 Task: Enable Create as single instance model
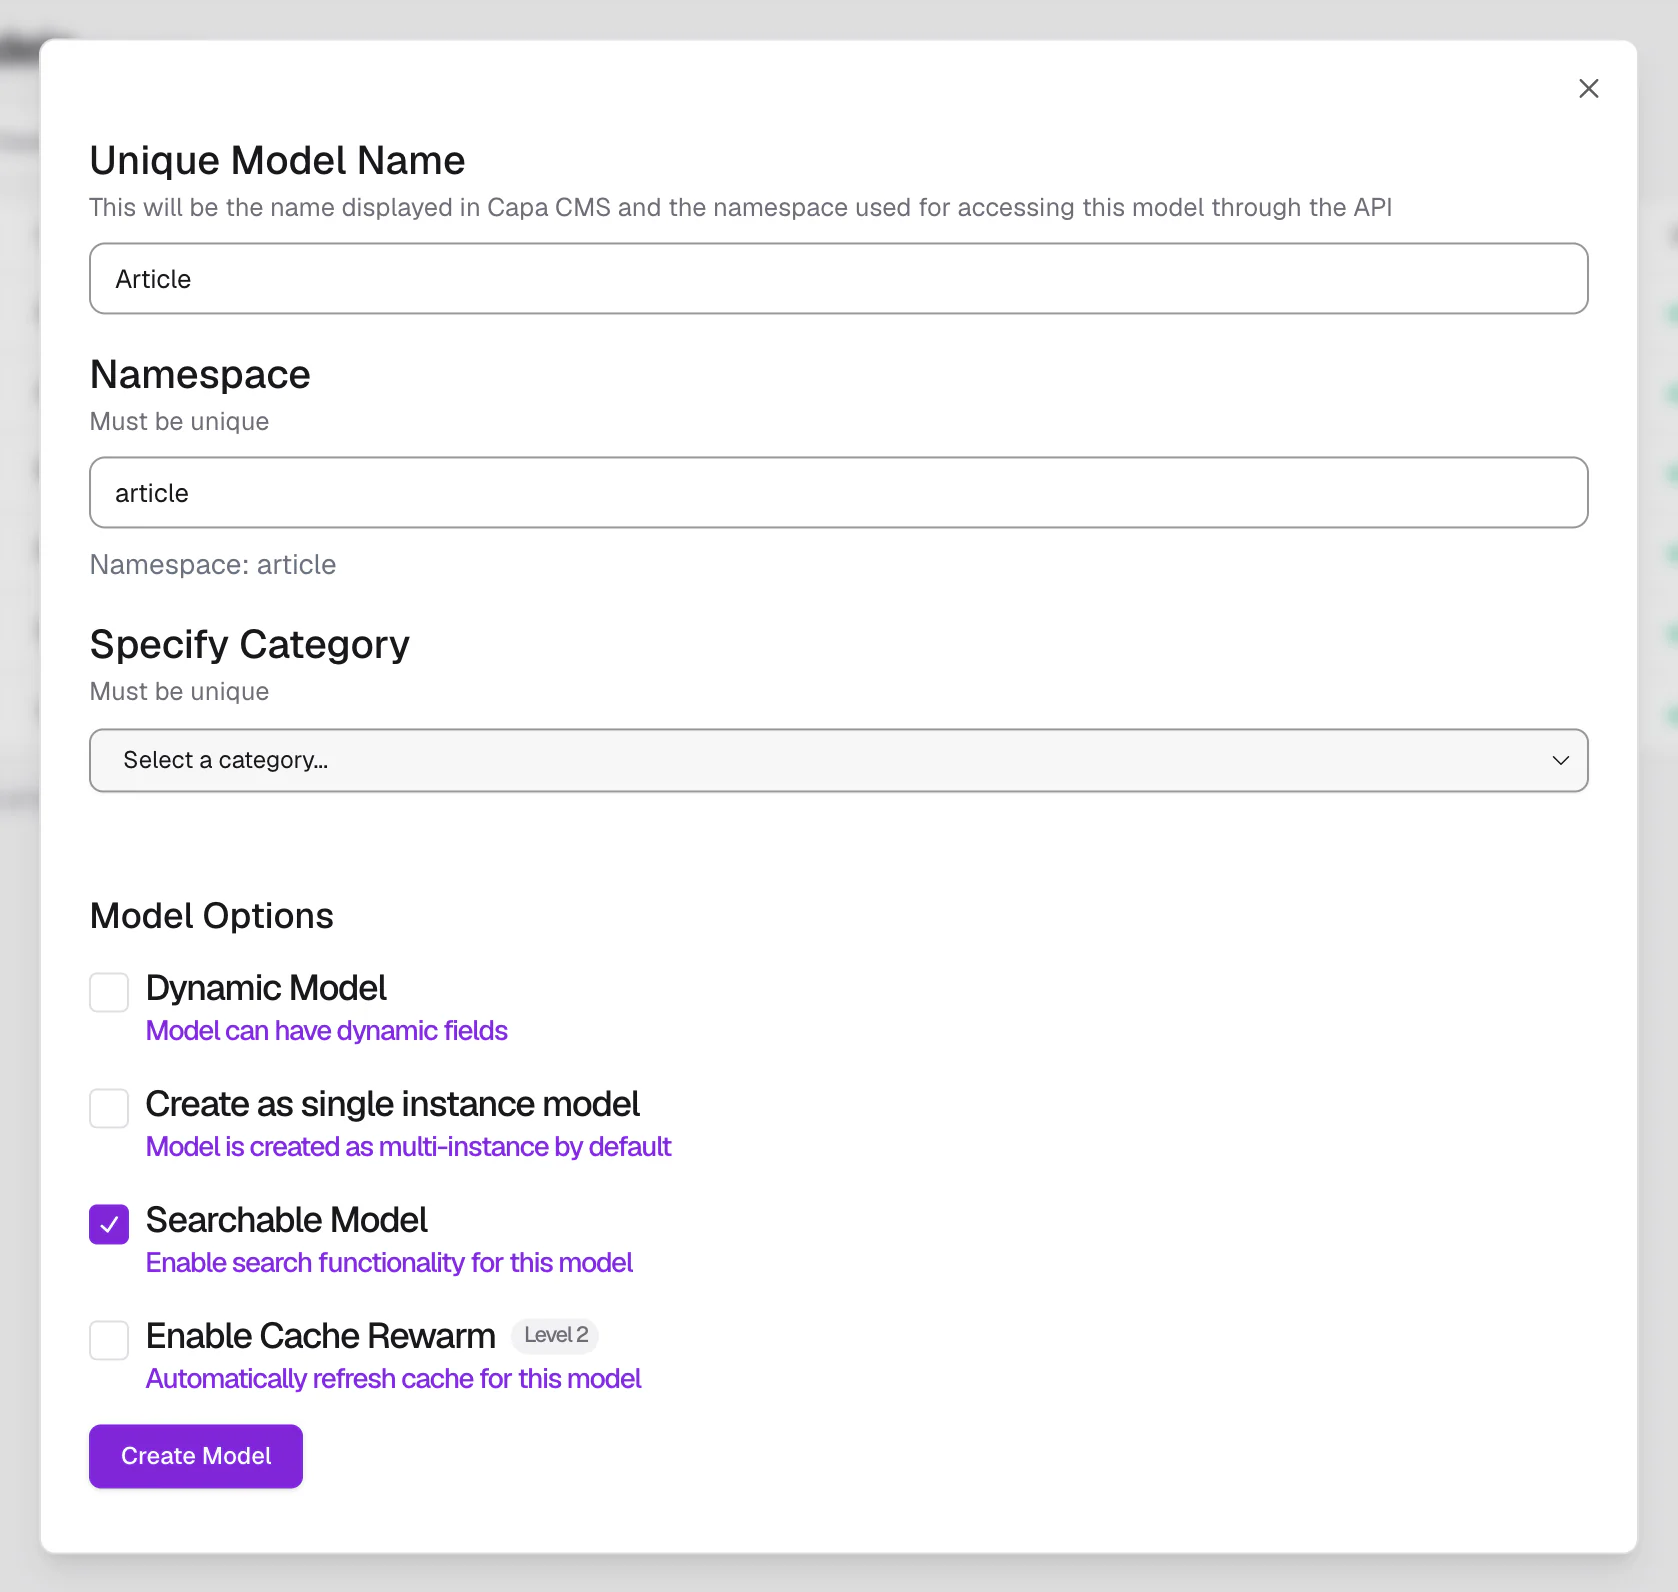tap(109, 1108)
